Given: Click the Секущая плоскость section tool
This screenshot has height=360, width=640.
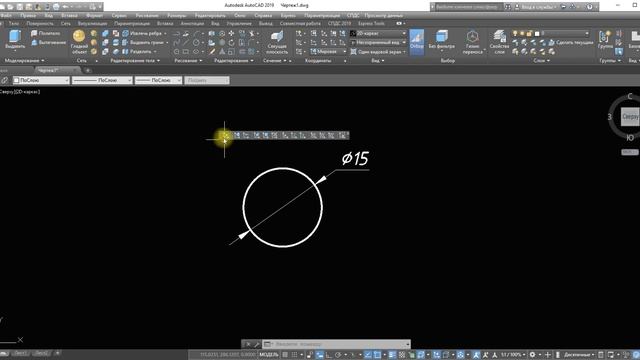Looking at the screenshot, I should tap(277, 42).
